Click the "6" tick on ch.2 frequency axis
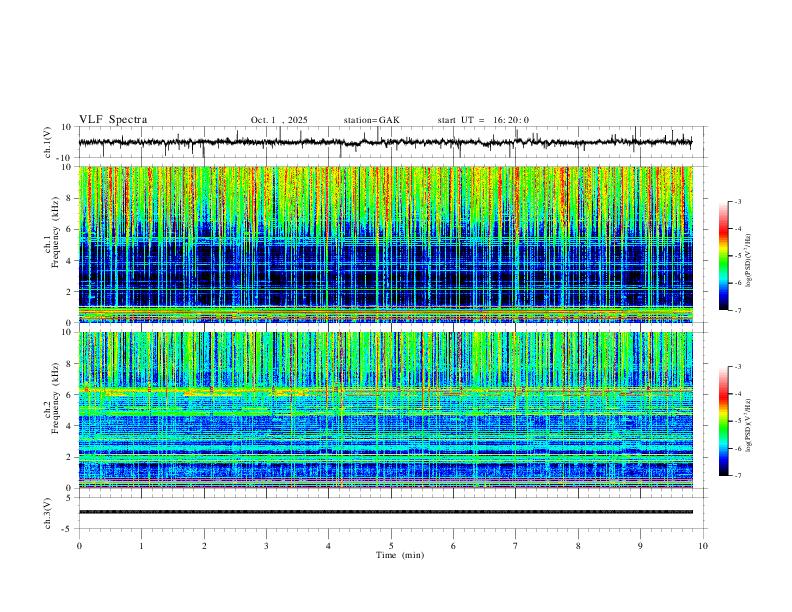 [70, 395]
